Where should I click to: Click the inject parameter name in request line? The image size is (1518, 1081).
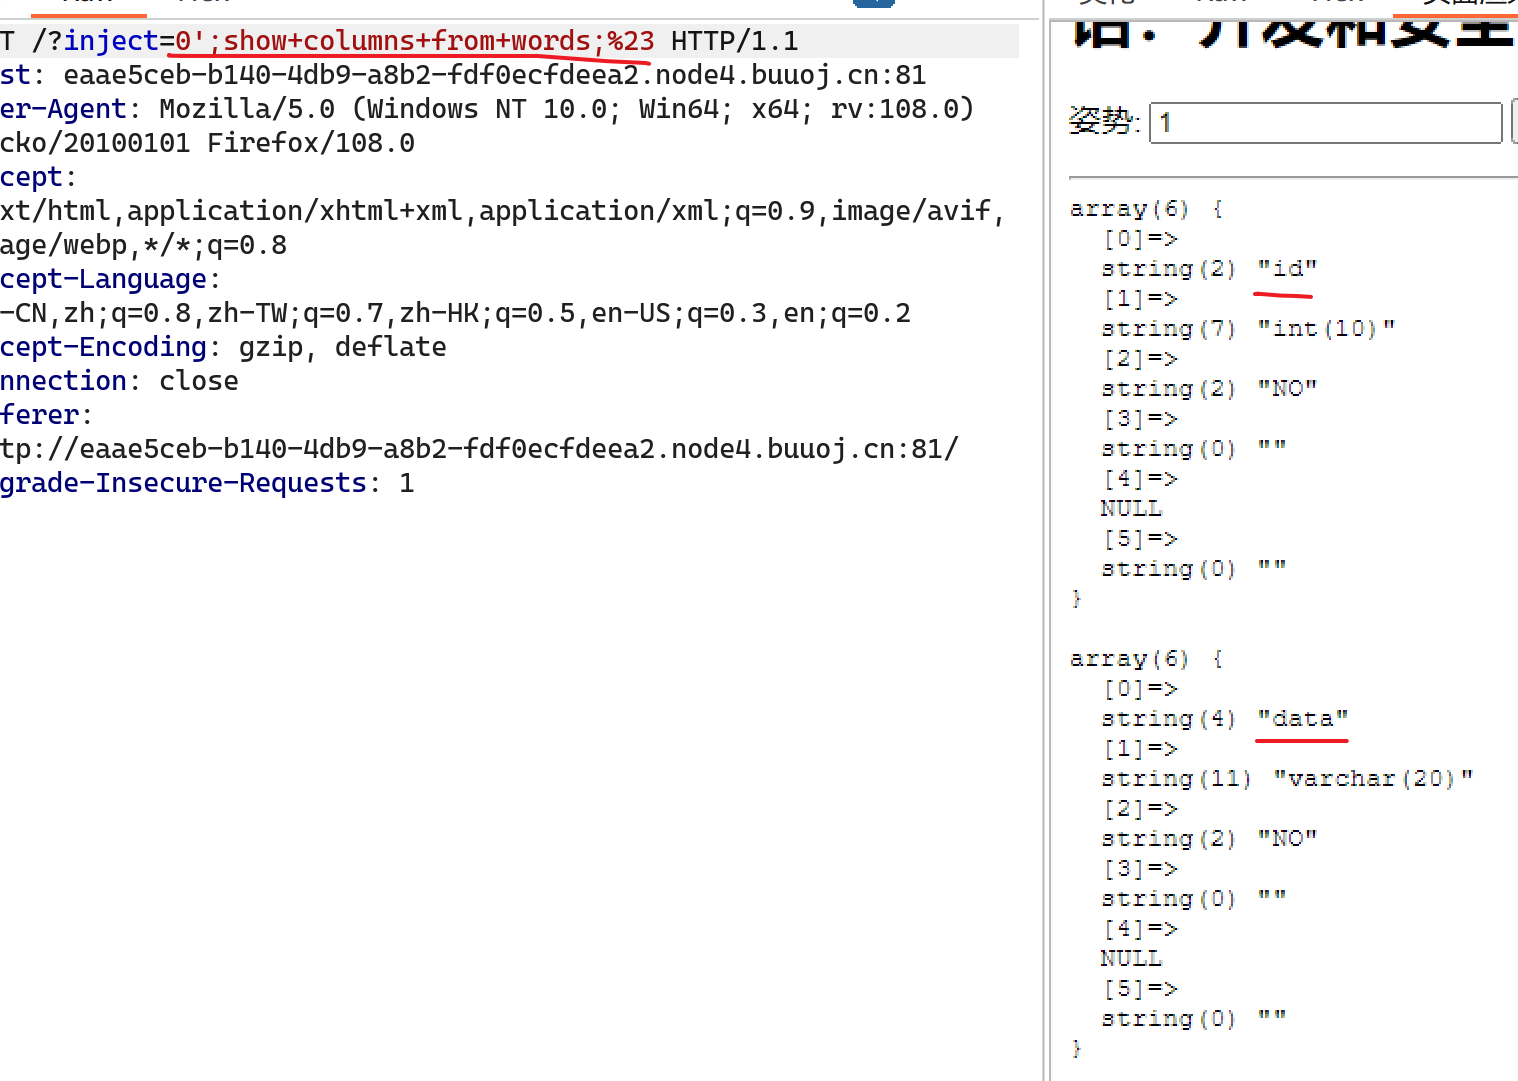111,41
